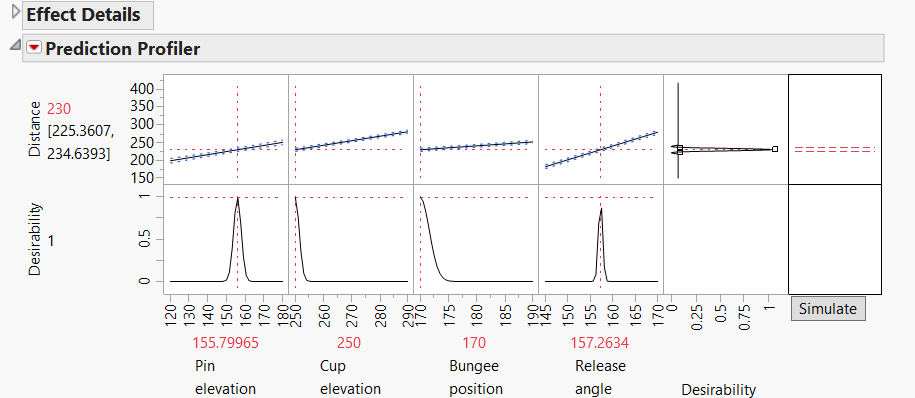Click the Simulate button
Image resolution: width=915 pixels, height=398 pixels.
pos(827,308)
